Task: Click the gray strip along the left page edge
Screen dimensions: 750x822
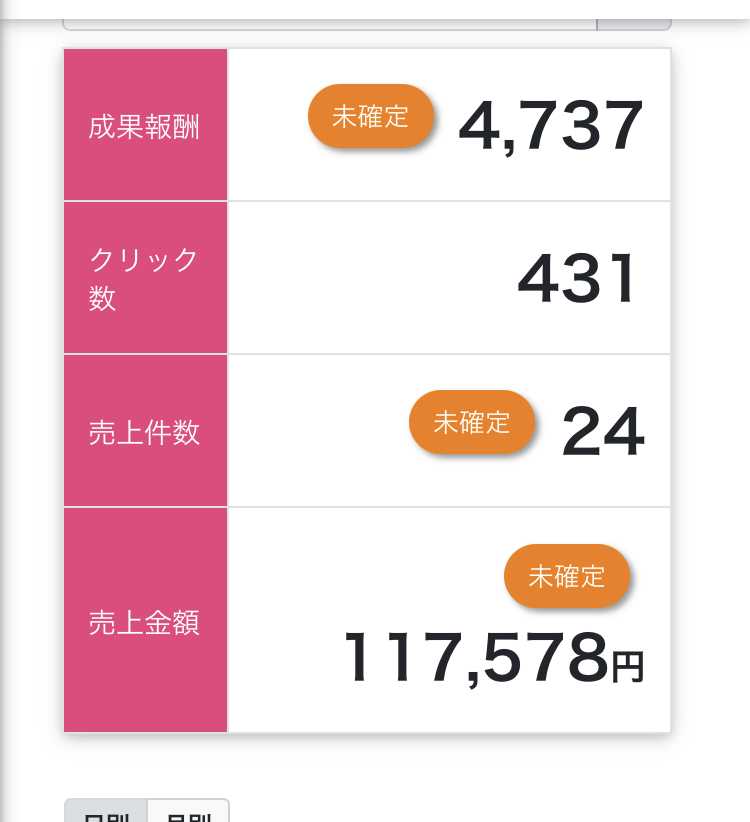Action: pyautogui.click(x=3, y=419)
